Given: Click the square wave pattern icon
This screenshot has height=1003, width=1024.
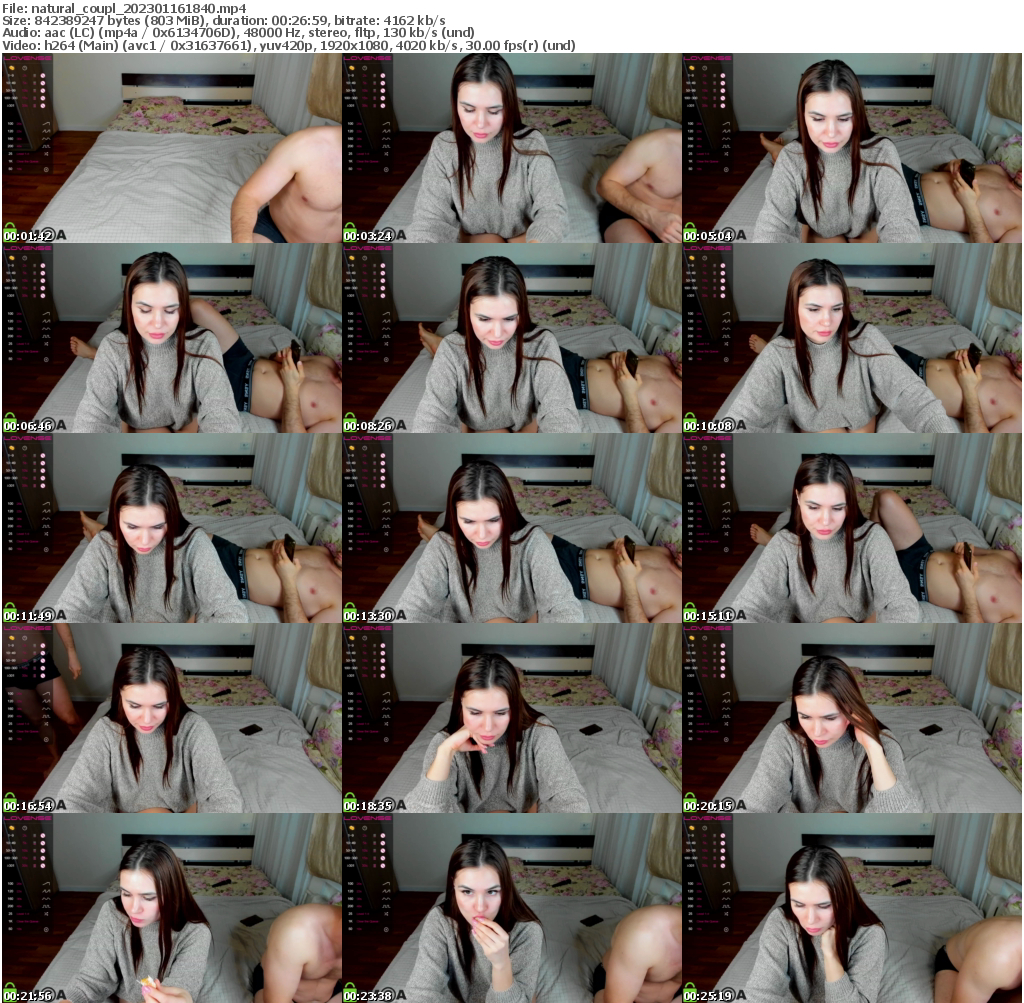Looking at the screenshot, I should tap(46, 146).
